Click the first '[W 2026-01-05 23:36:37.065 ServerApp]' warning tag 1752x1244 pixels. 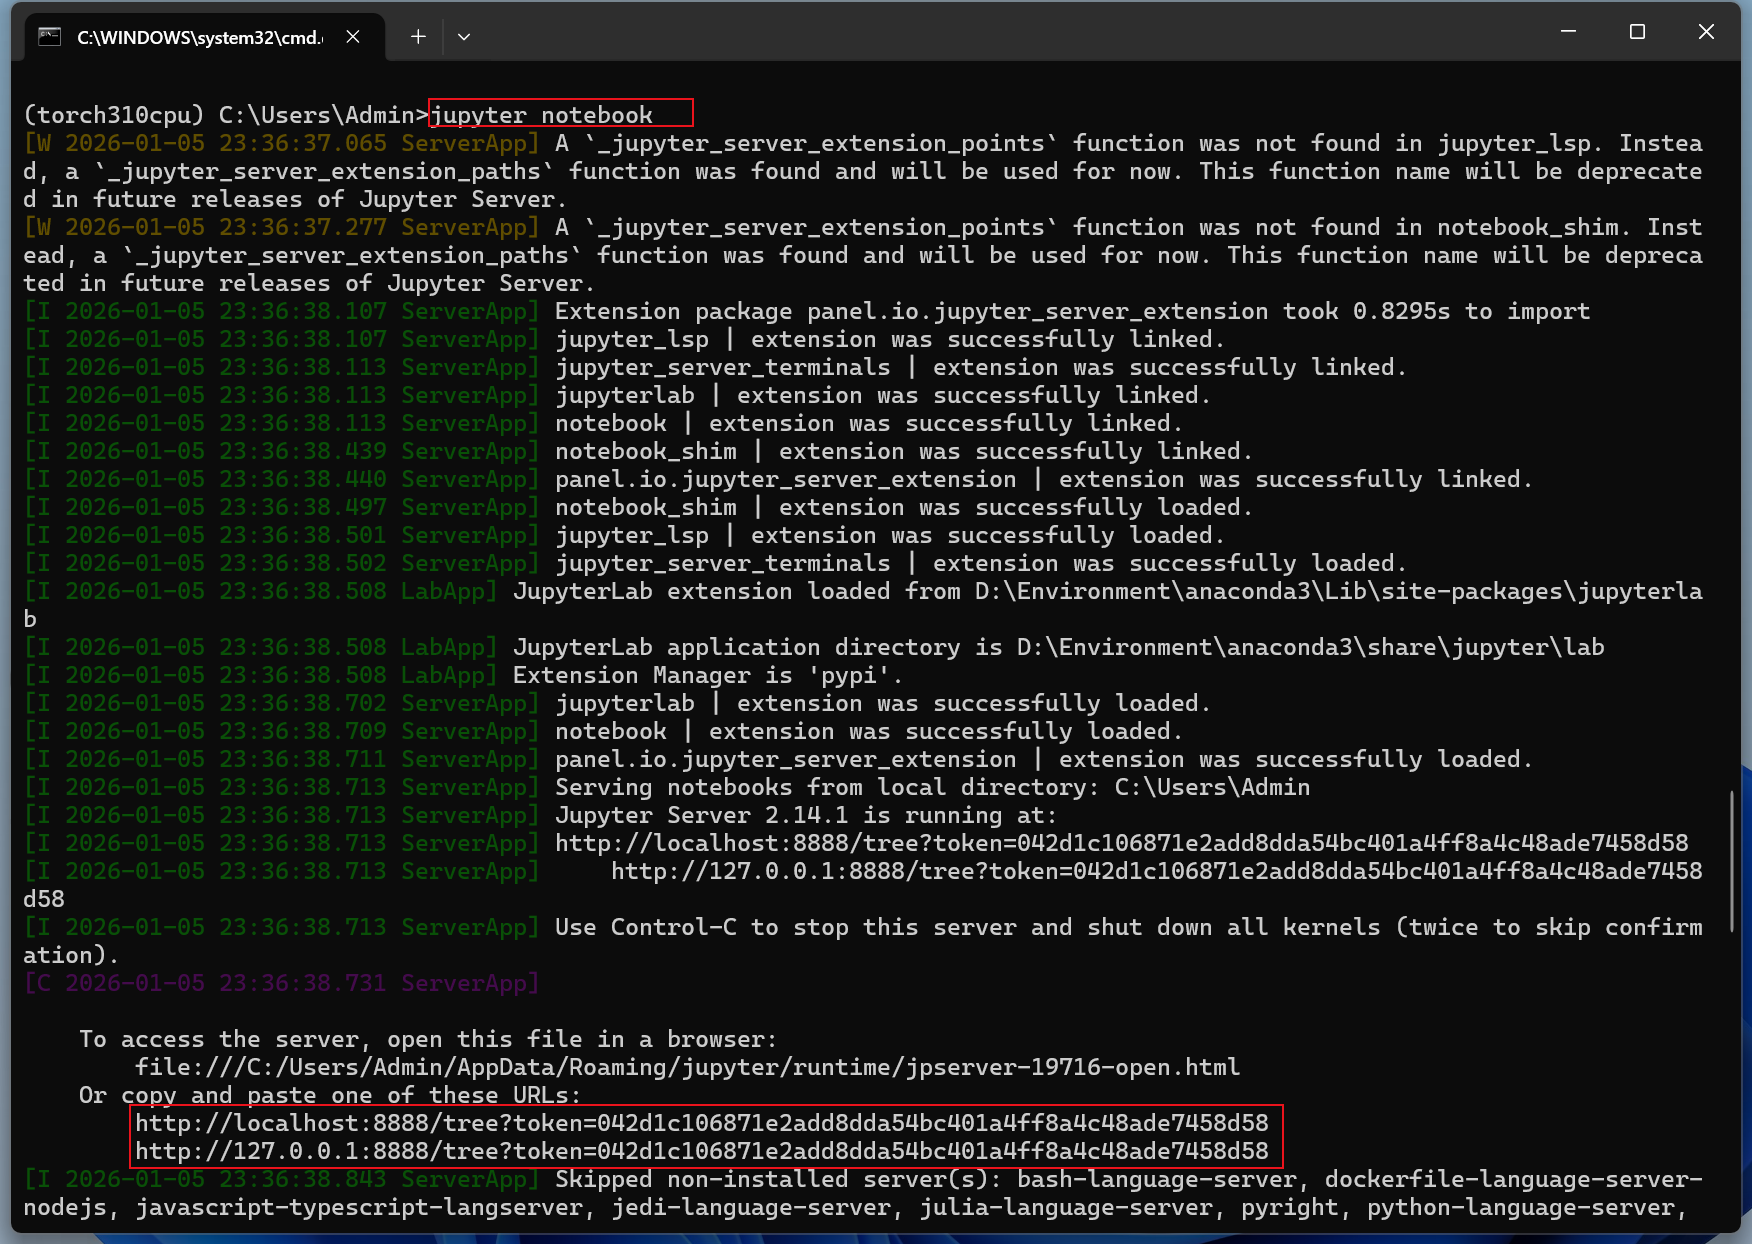(x=281, y=143)
